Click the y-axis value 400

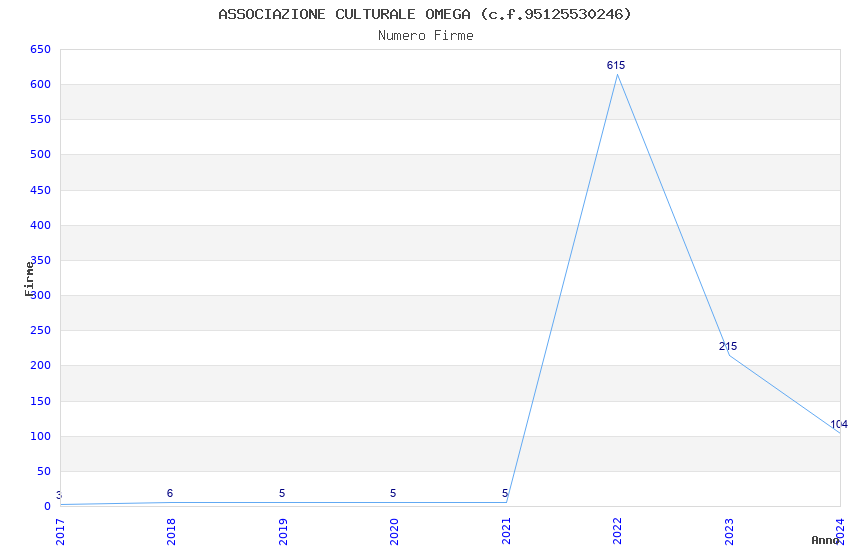pos(40,225)
